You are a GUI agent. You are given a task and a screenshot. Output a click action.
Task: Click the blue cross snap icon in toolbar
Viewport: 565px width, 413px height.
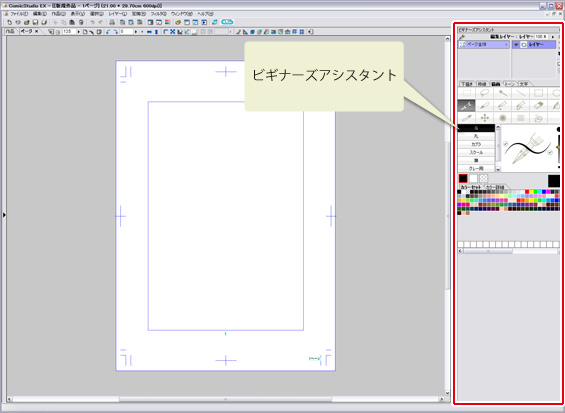[173, 32]
